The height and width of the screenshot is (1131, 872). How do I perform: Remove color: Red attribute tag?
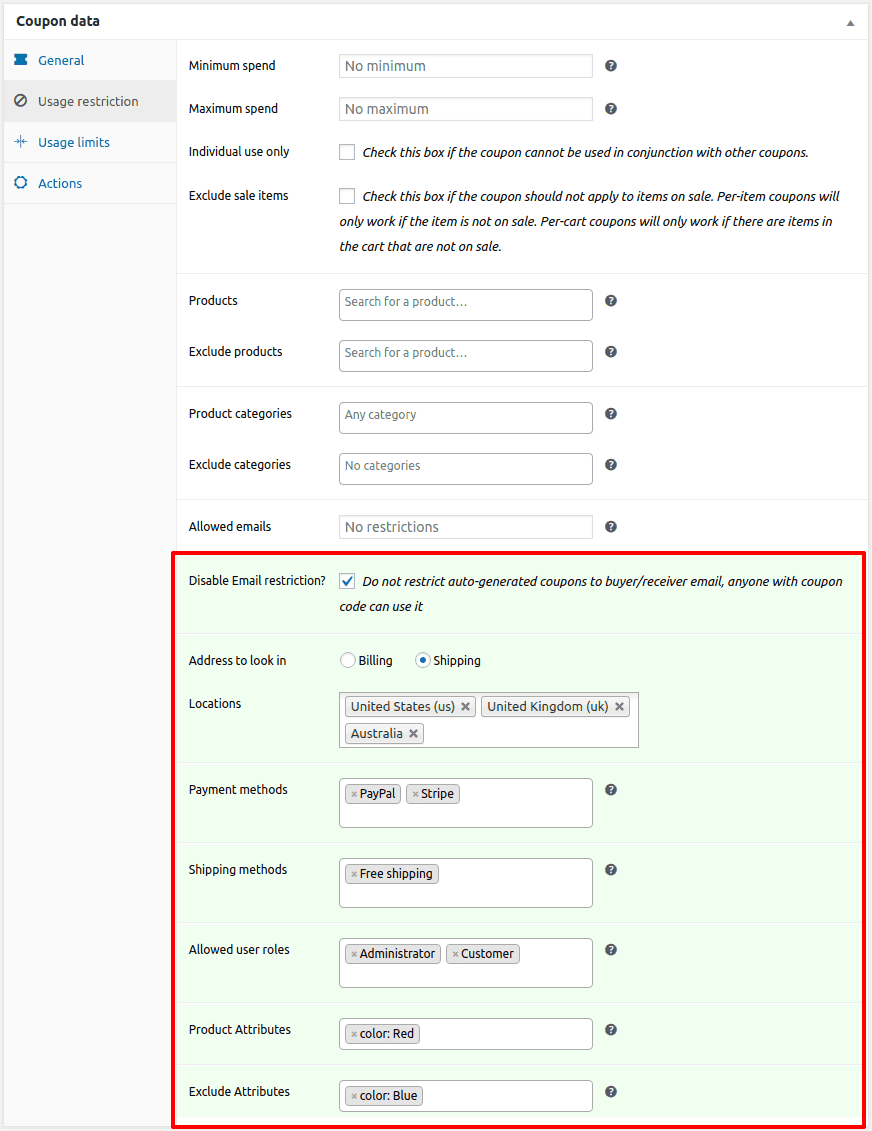coord(354,1034)
